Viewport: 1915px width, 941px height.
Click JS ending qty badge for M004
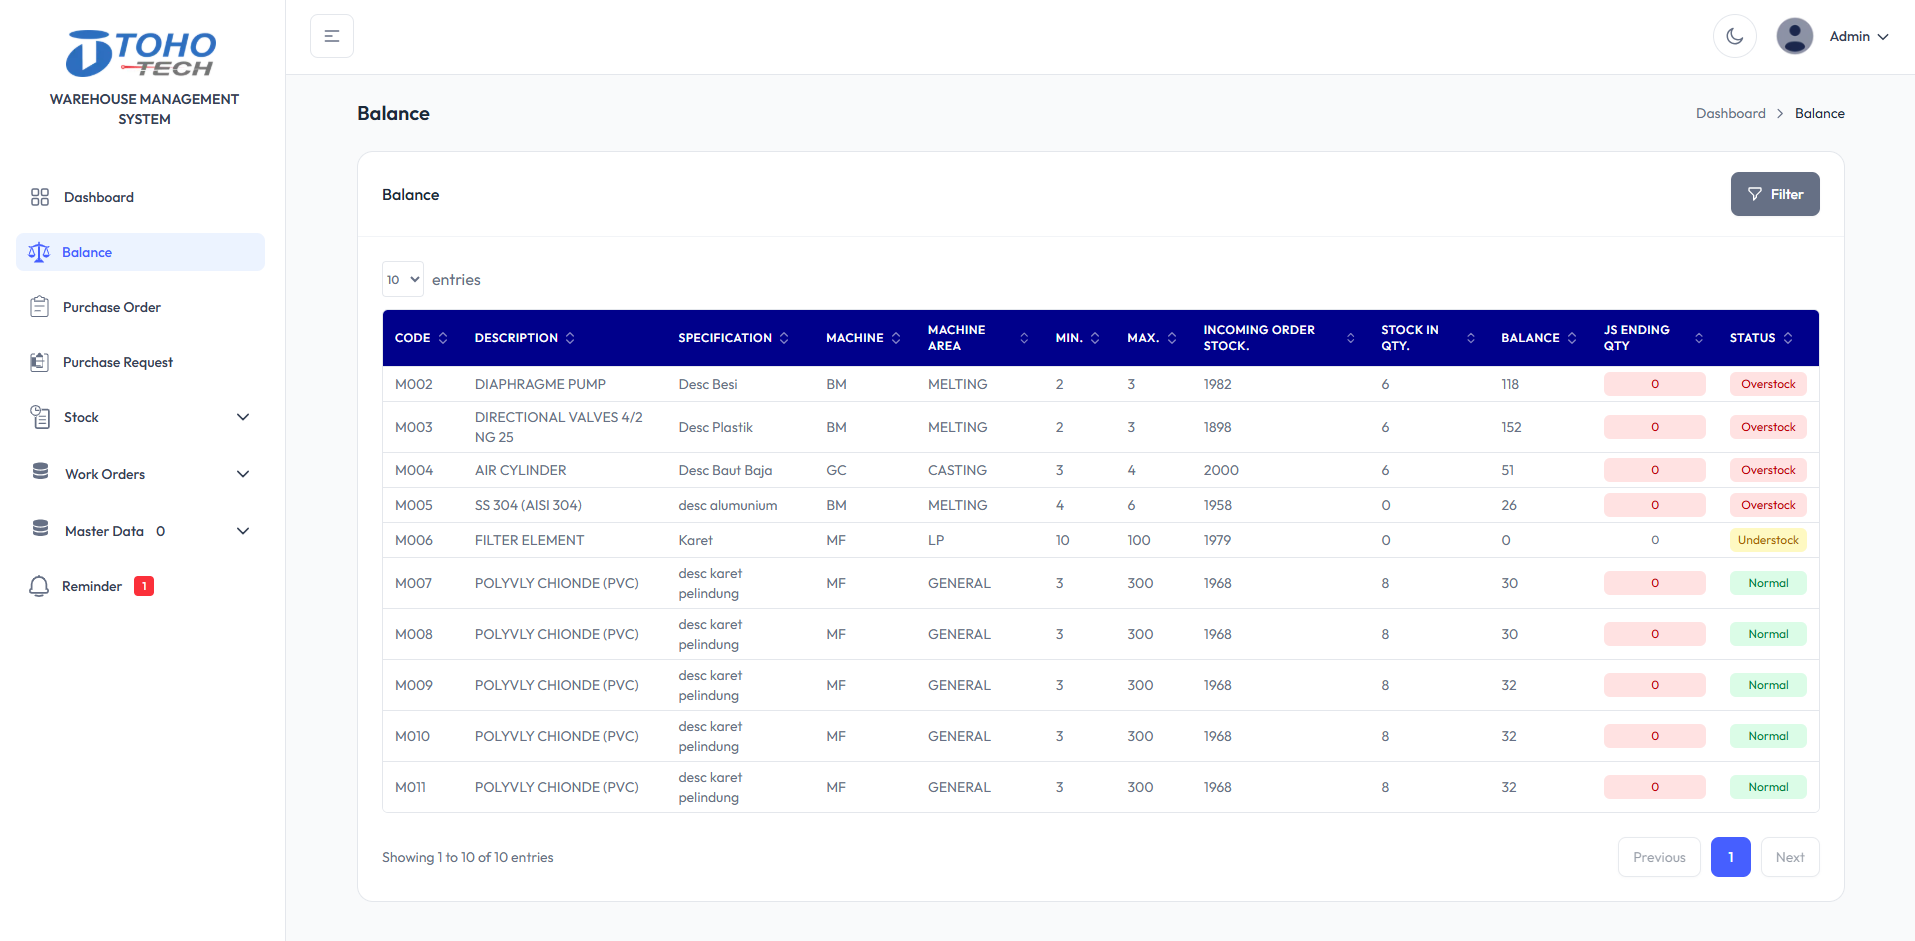click(1654, 470)
